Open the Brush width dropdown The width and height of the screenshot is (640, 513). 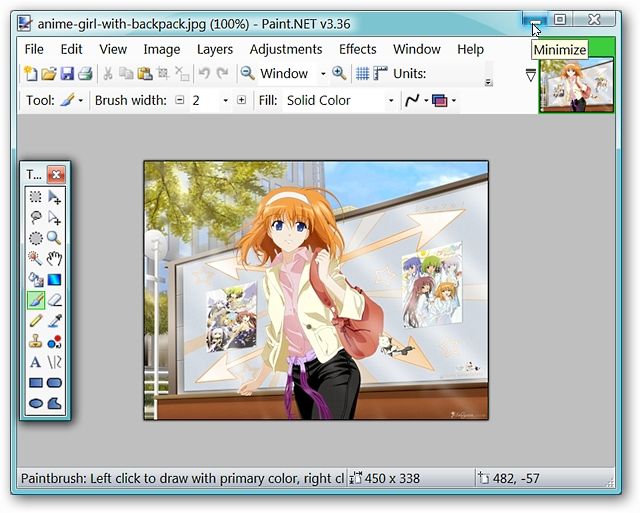225,100
